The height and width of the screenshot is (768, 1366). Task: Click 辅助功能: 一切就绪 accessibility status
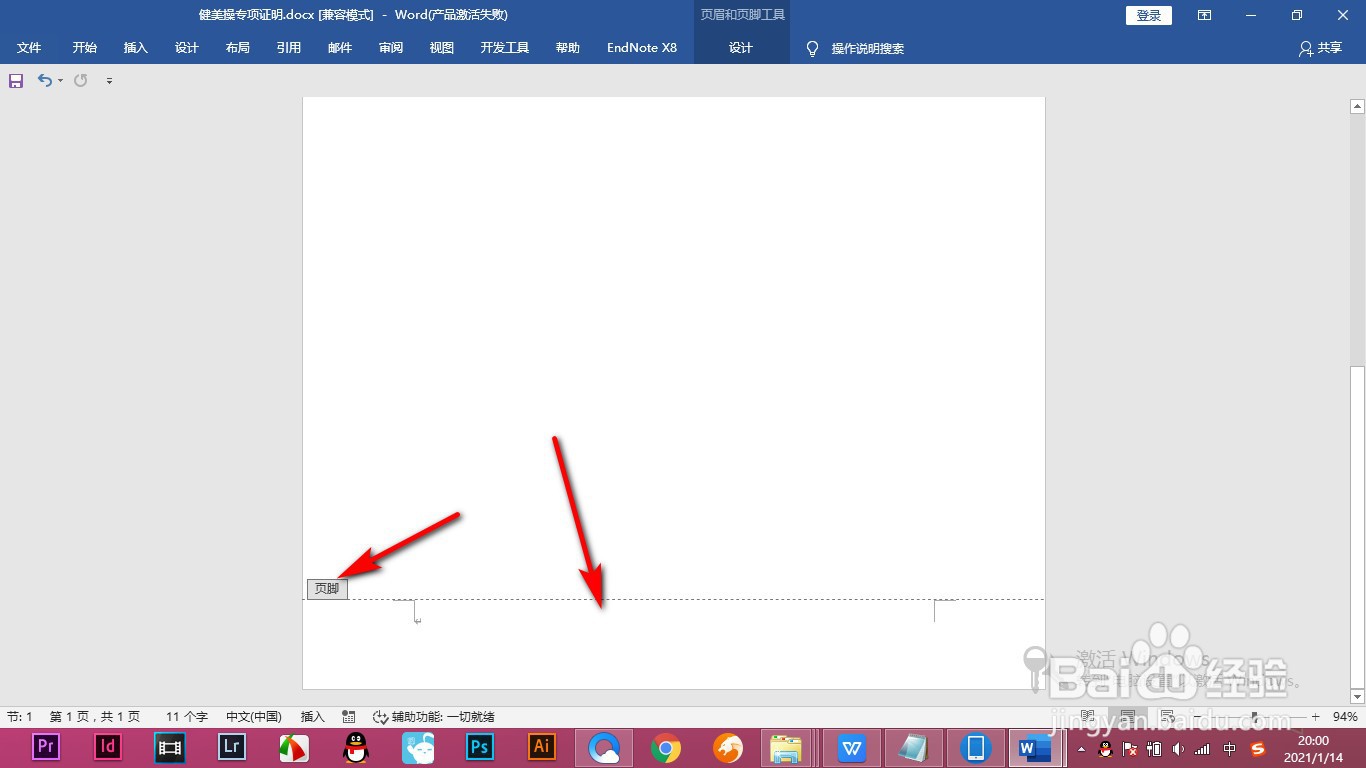point(434,717)
